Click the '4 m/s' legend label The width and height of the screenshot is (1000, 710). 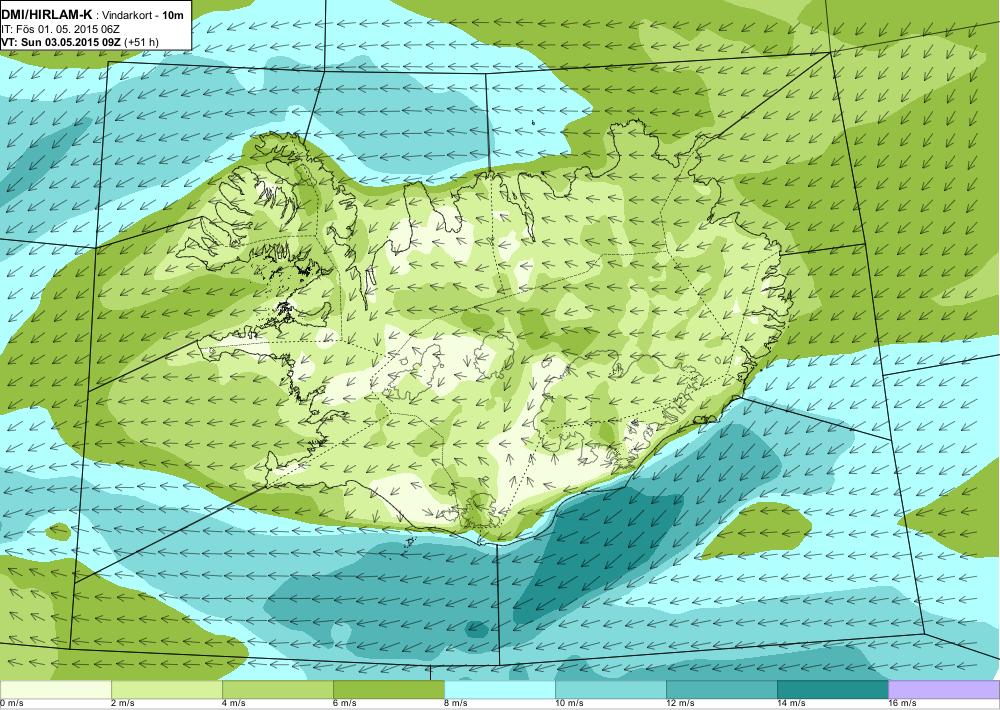234,703
